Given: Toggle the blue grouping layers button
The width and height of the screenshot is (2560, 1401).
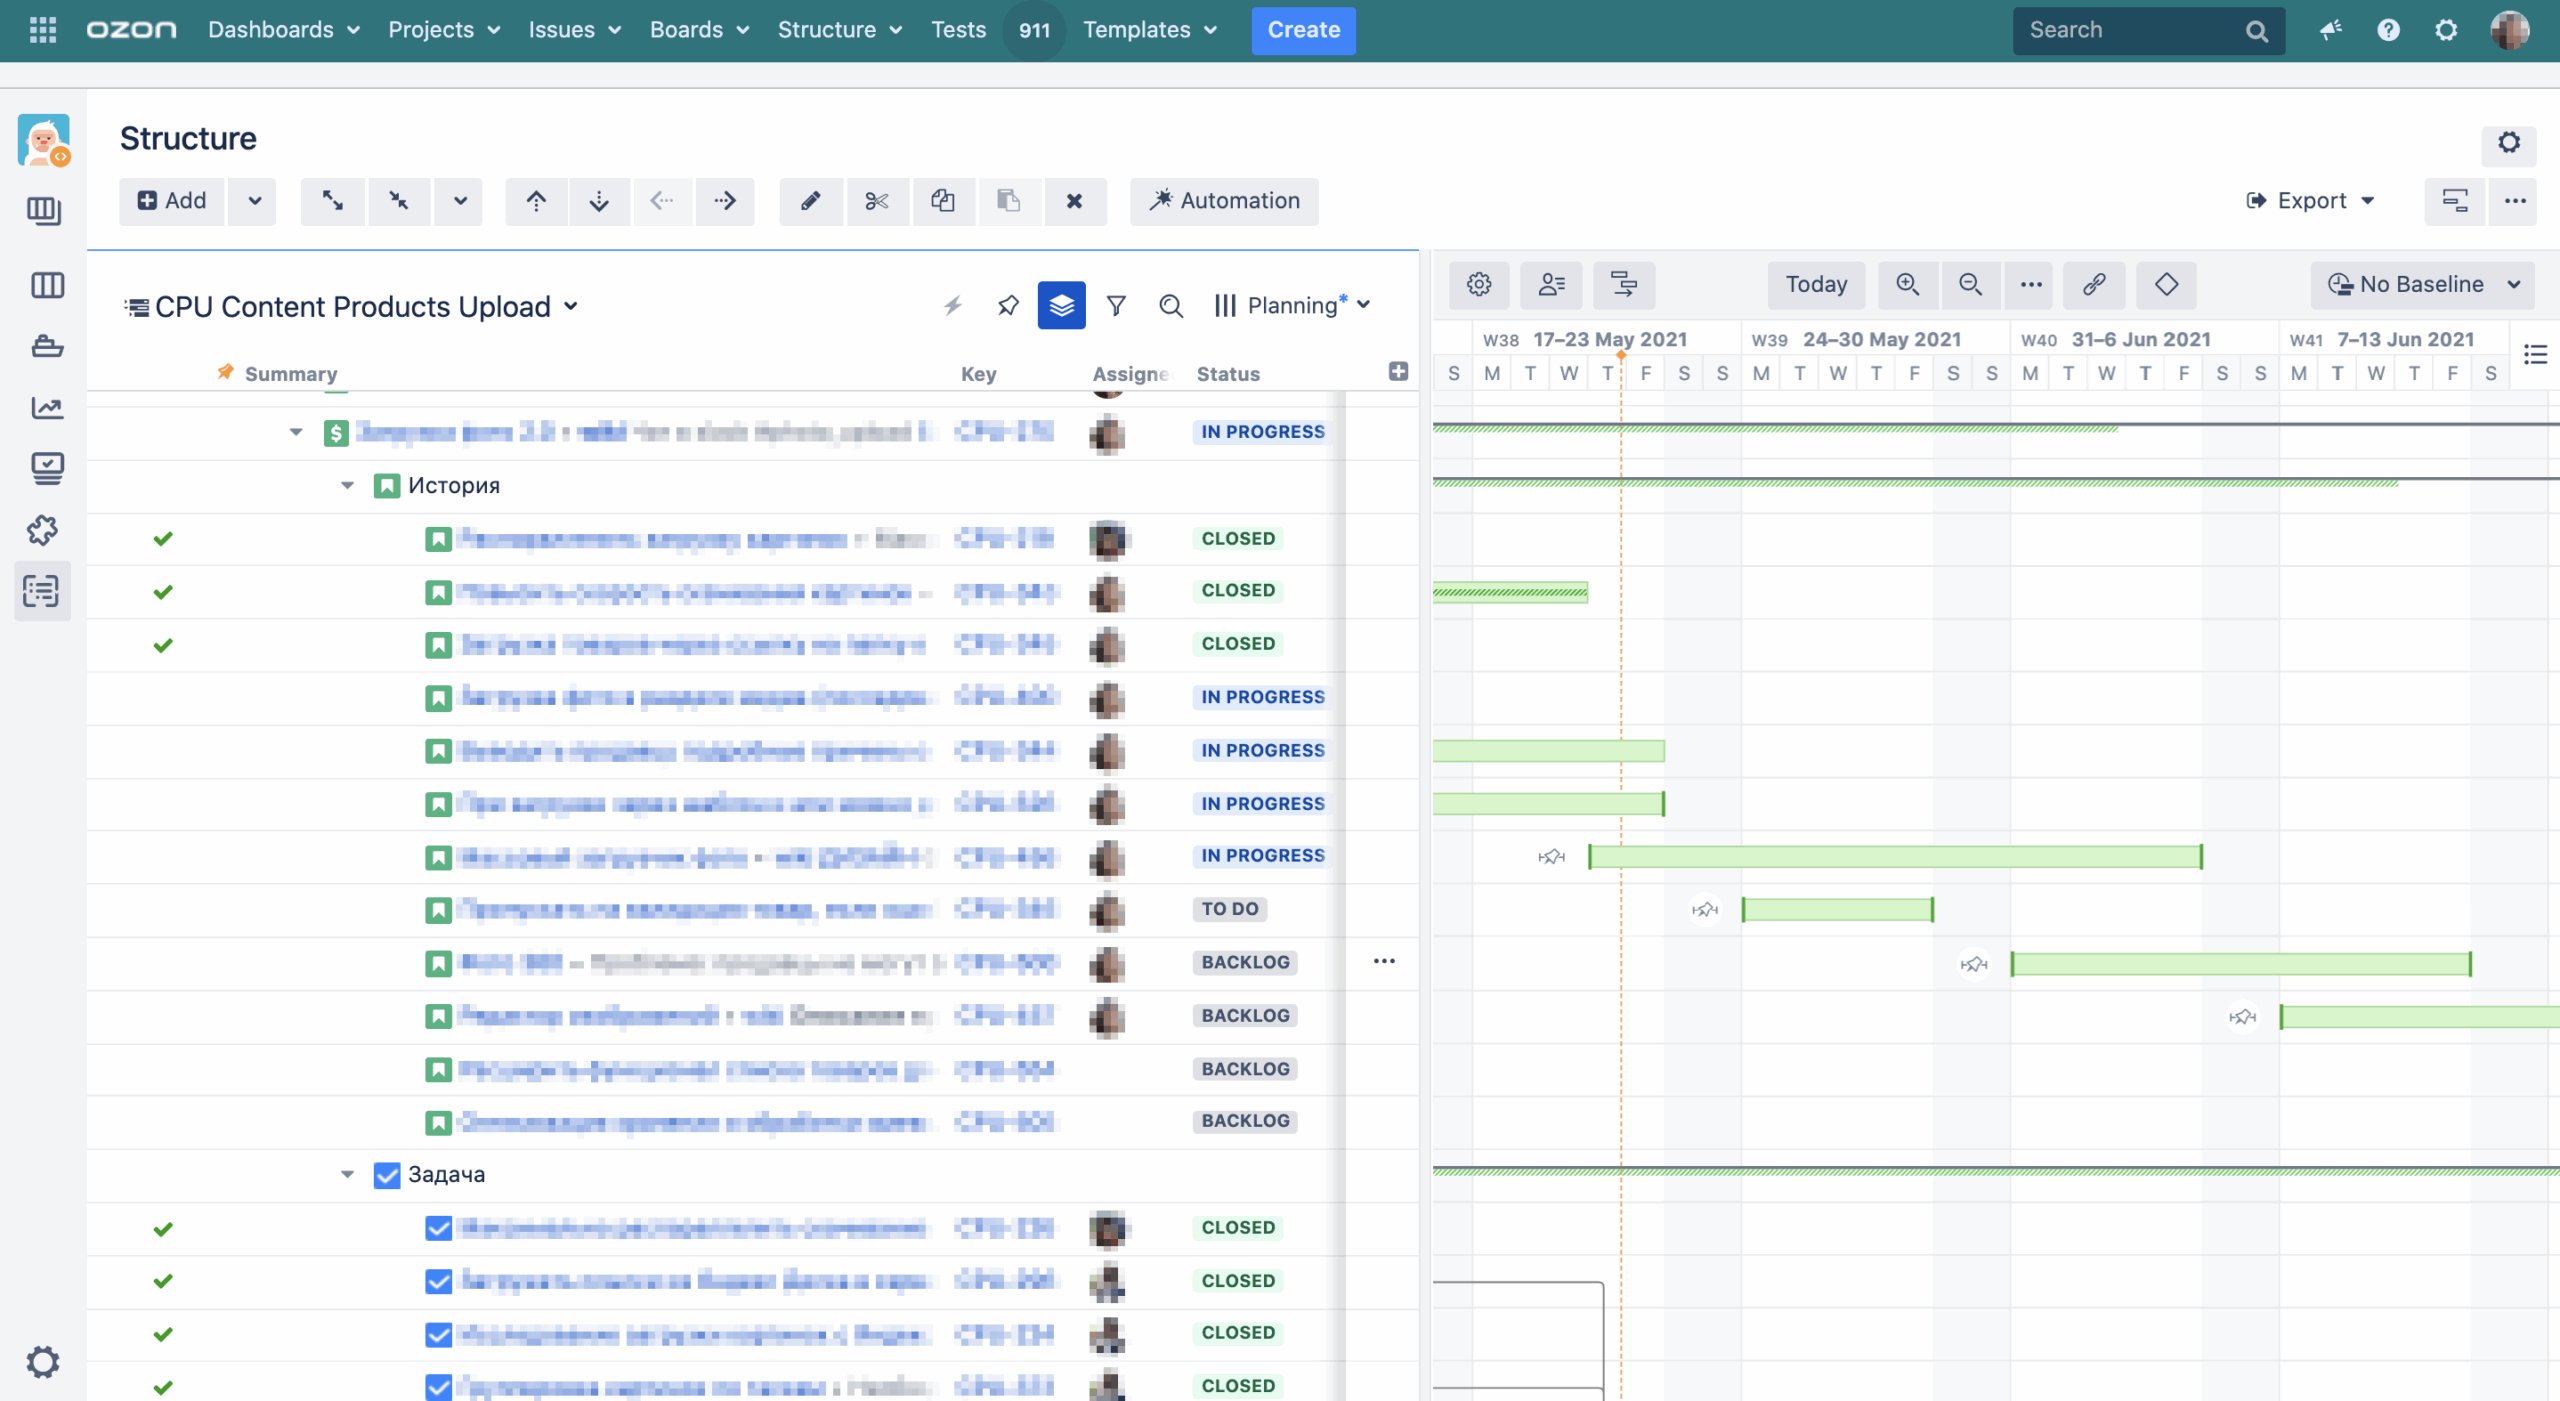Looking at the screenshot, I should [x=1062, y=306].
